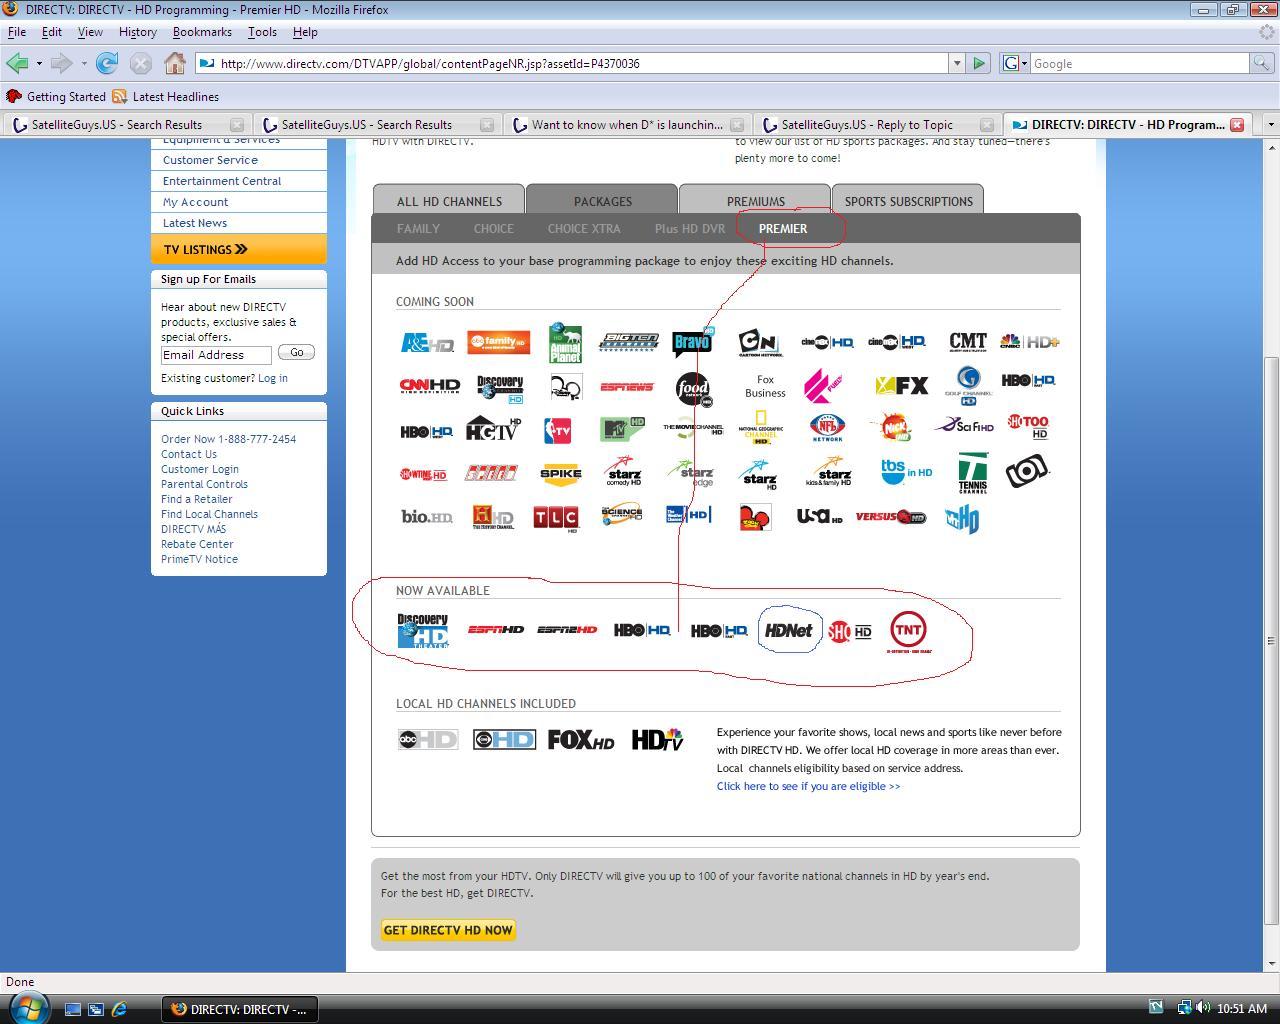This screenshot has height=1024, width=1280.
Task: Select the FAMILY package subtab
Action: [418, 229]
